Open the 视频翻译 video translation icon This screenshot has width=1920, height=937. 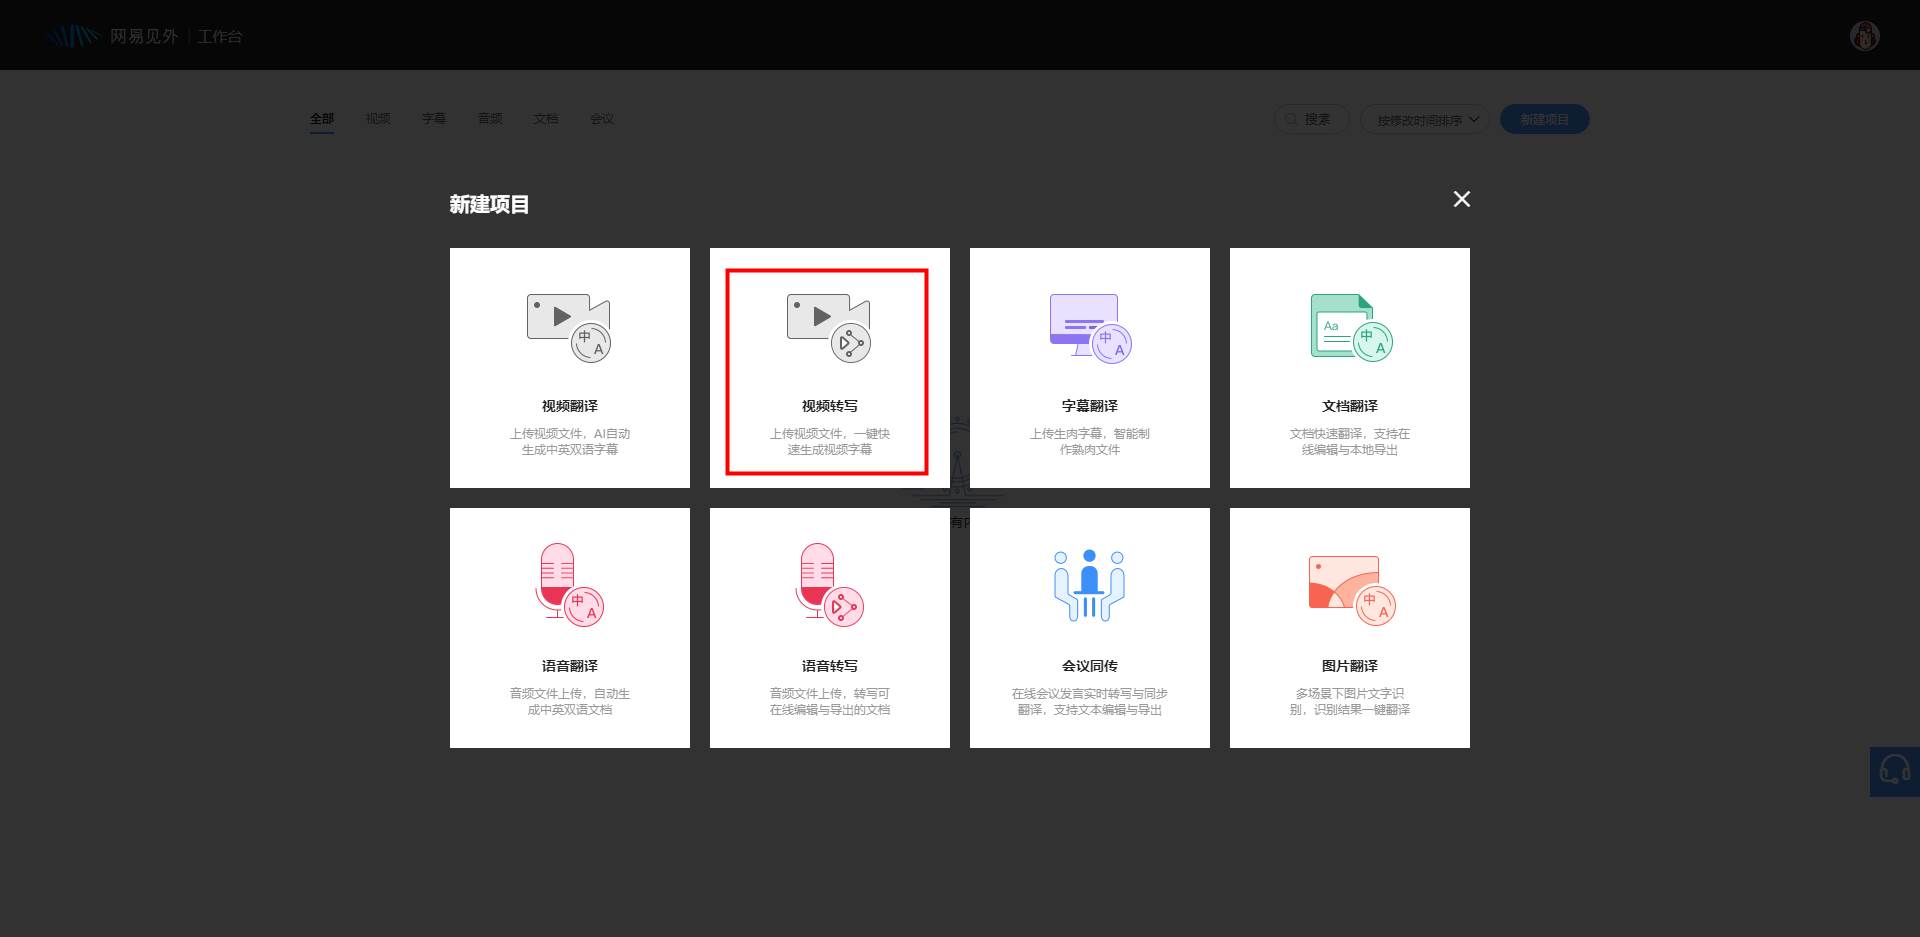(x=569, y=328)
